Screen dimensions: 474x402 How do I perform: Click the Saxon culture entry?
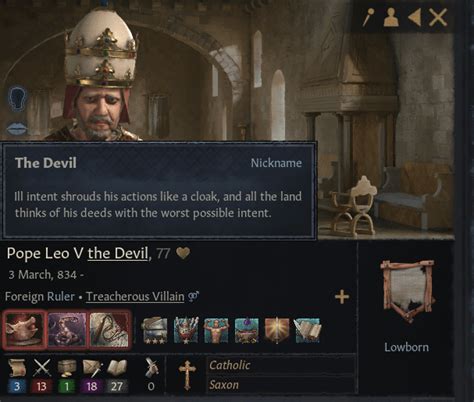[281, 385]
